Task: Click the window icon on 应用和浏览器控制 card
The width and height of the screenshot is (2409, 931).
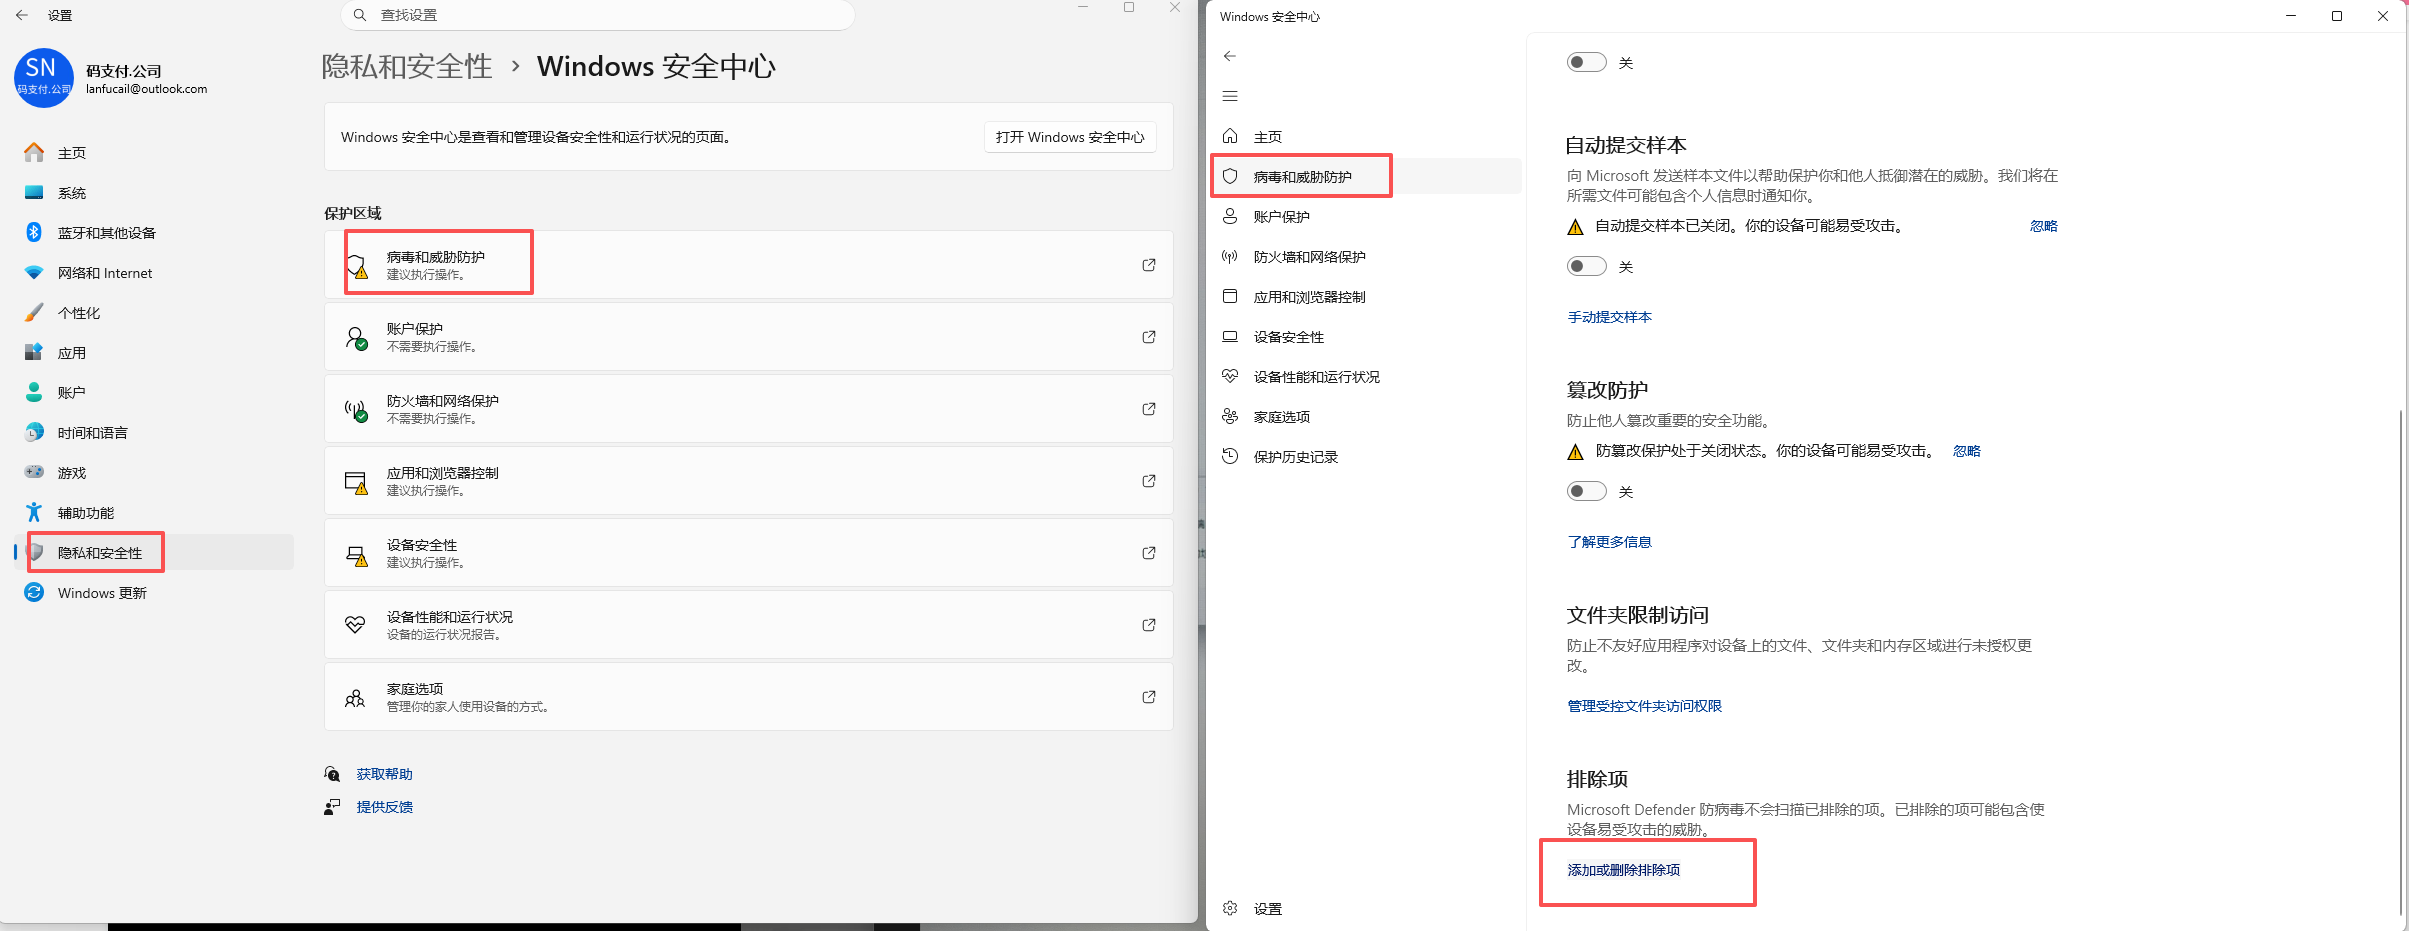Action: pyautogui.click(x=356, y=481)
